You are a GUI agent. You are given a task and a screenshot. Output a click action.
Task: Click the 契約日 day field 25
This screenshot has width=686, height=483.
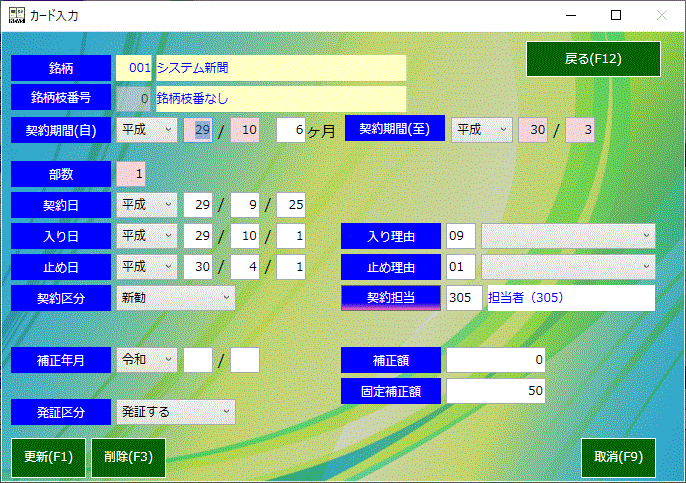[x=291, y=205]
